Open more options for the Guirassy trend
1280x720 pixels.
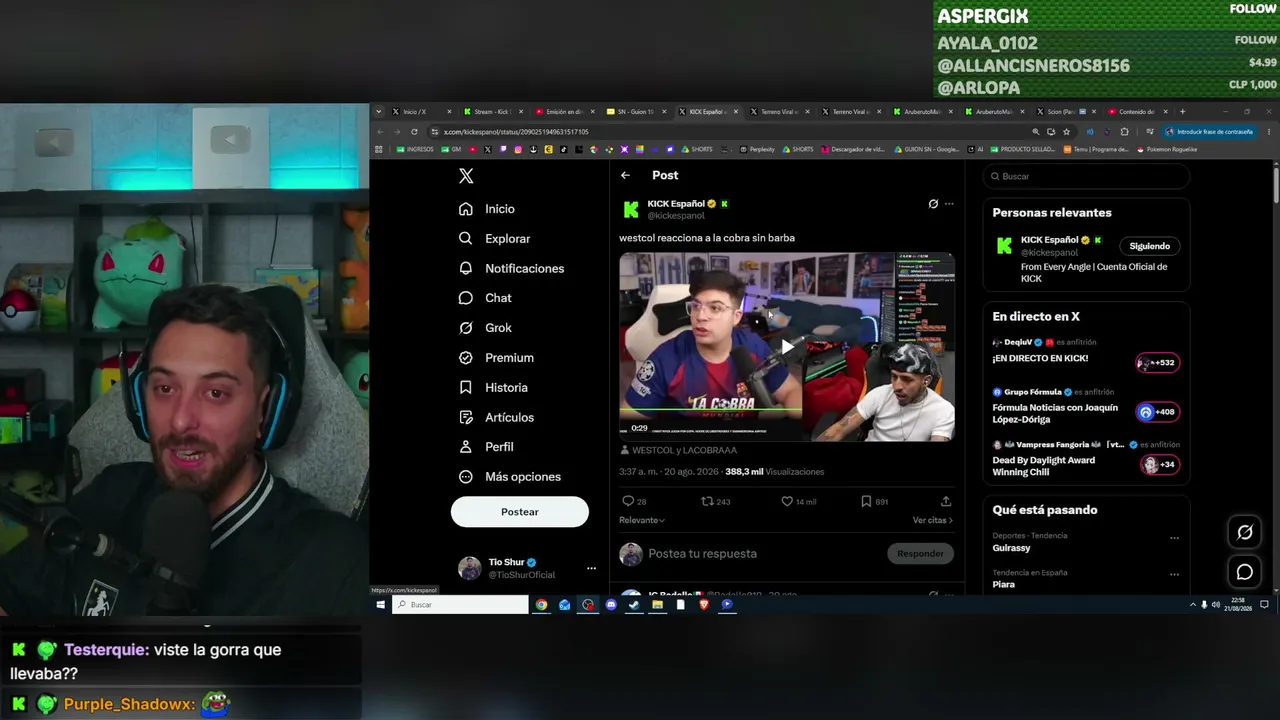click(x=1174, y=537)
